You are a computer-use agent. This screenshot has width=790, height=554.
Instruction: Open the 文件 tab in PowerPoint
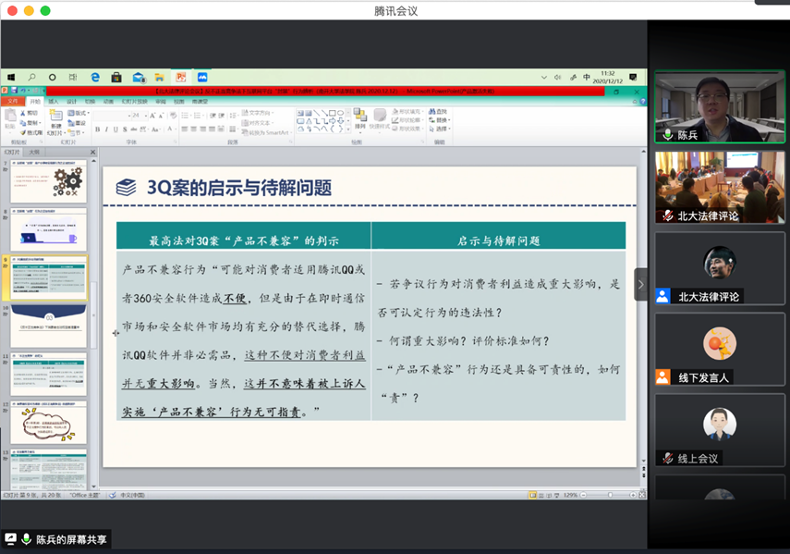(12, 101)
